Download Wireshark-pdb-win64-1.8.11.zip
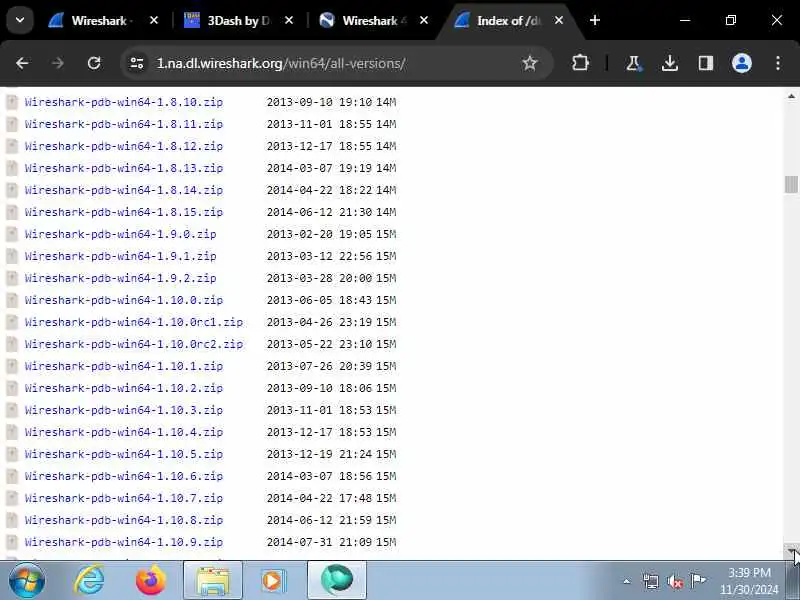Viewport: 800px width, 600px height. [x=124, y=124]
